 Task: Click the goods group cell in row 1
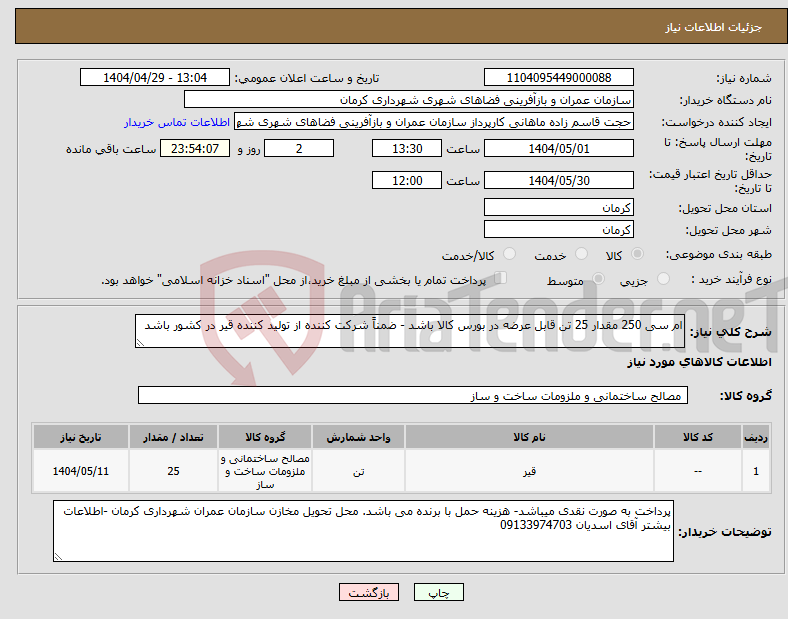tap(265, 471)
